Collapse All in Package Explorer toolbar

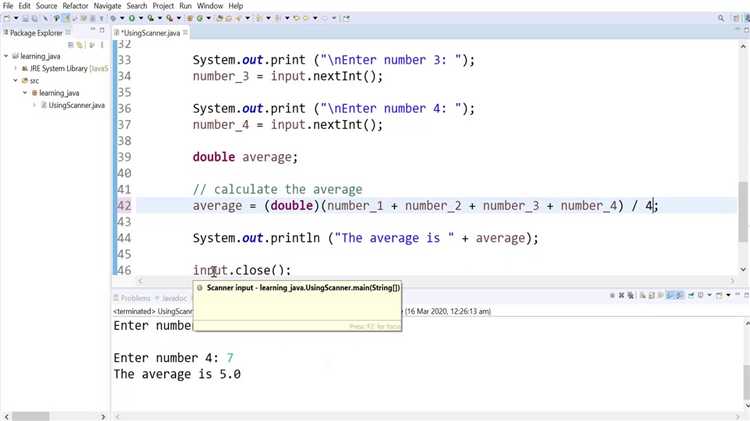[71, 44]
